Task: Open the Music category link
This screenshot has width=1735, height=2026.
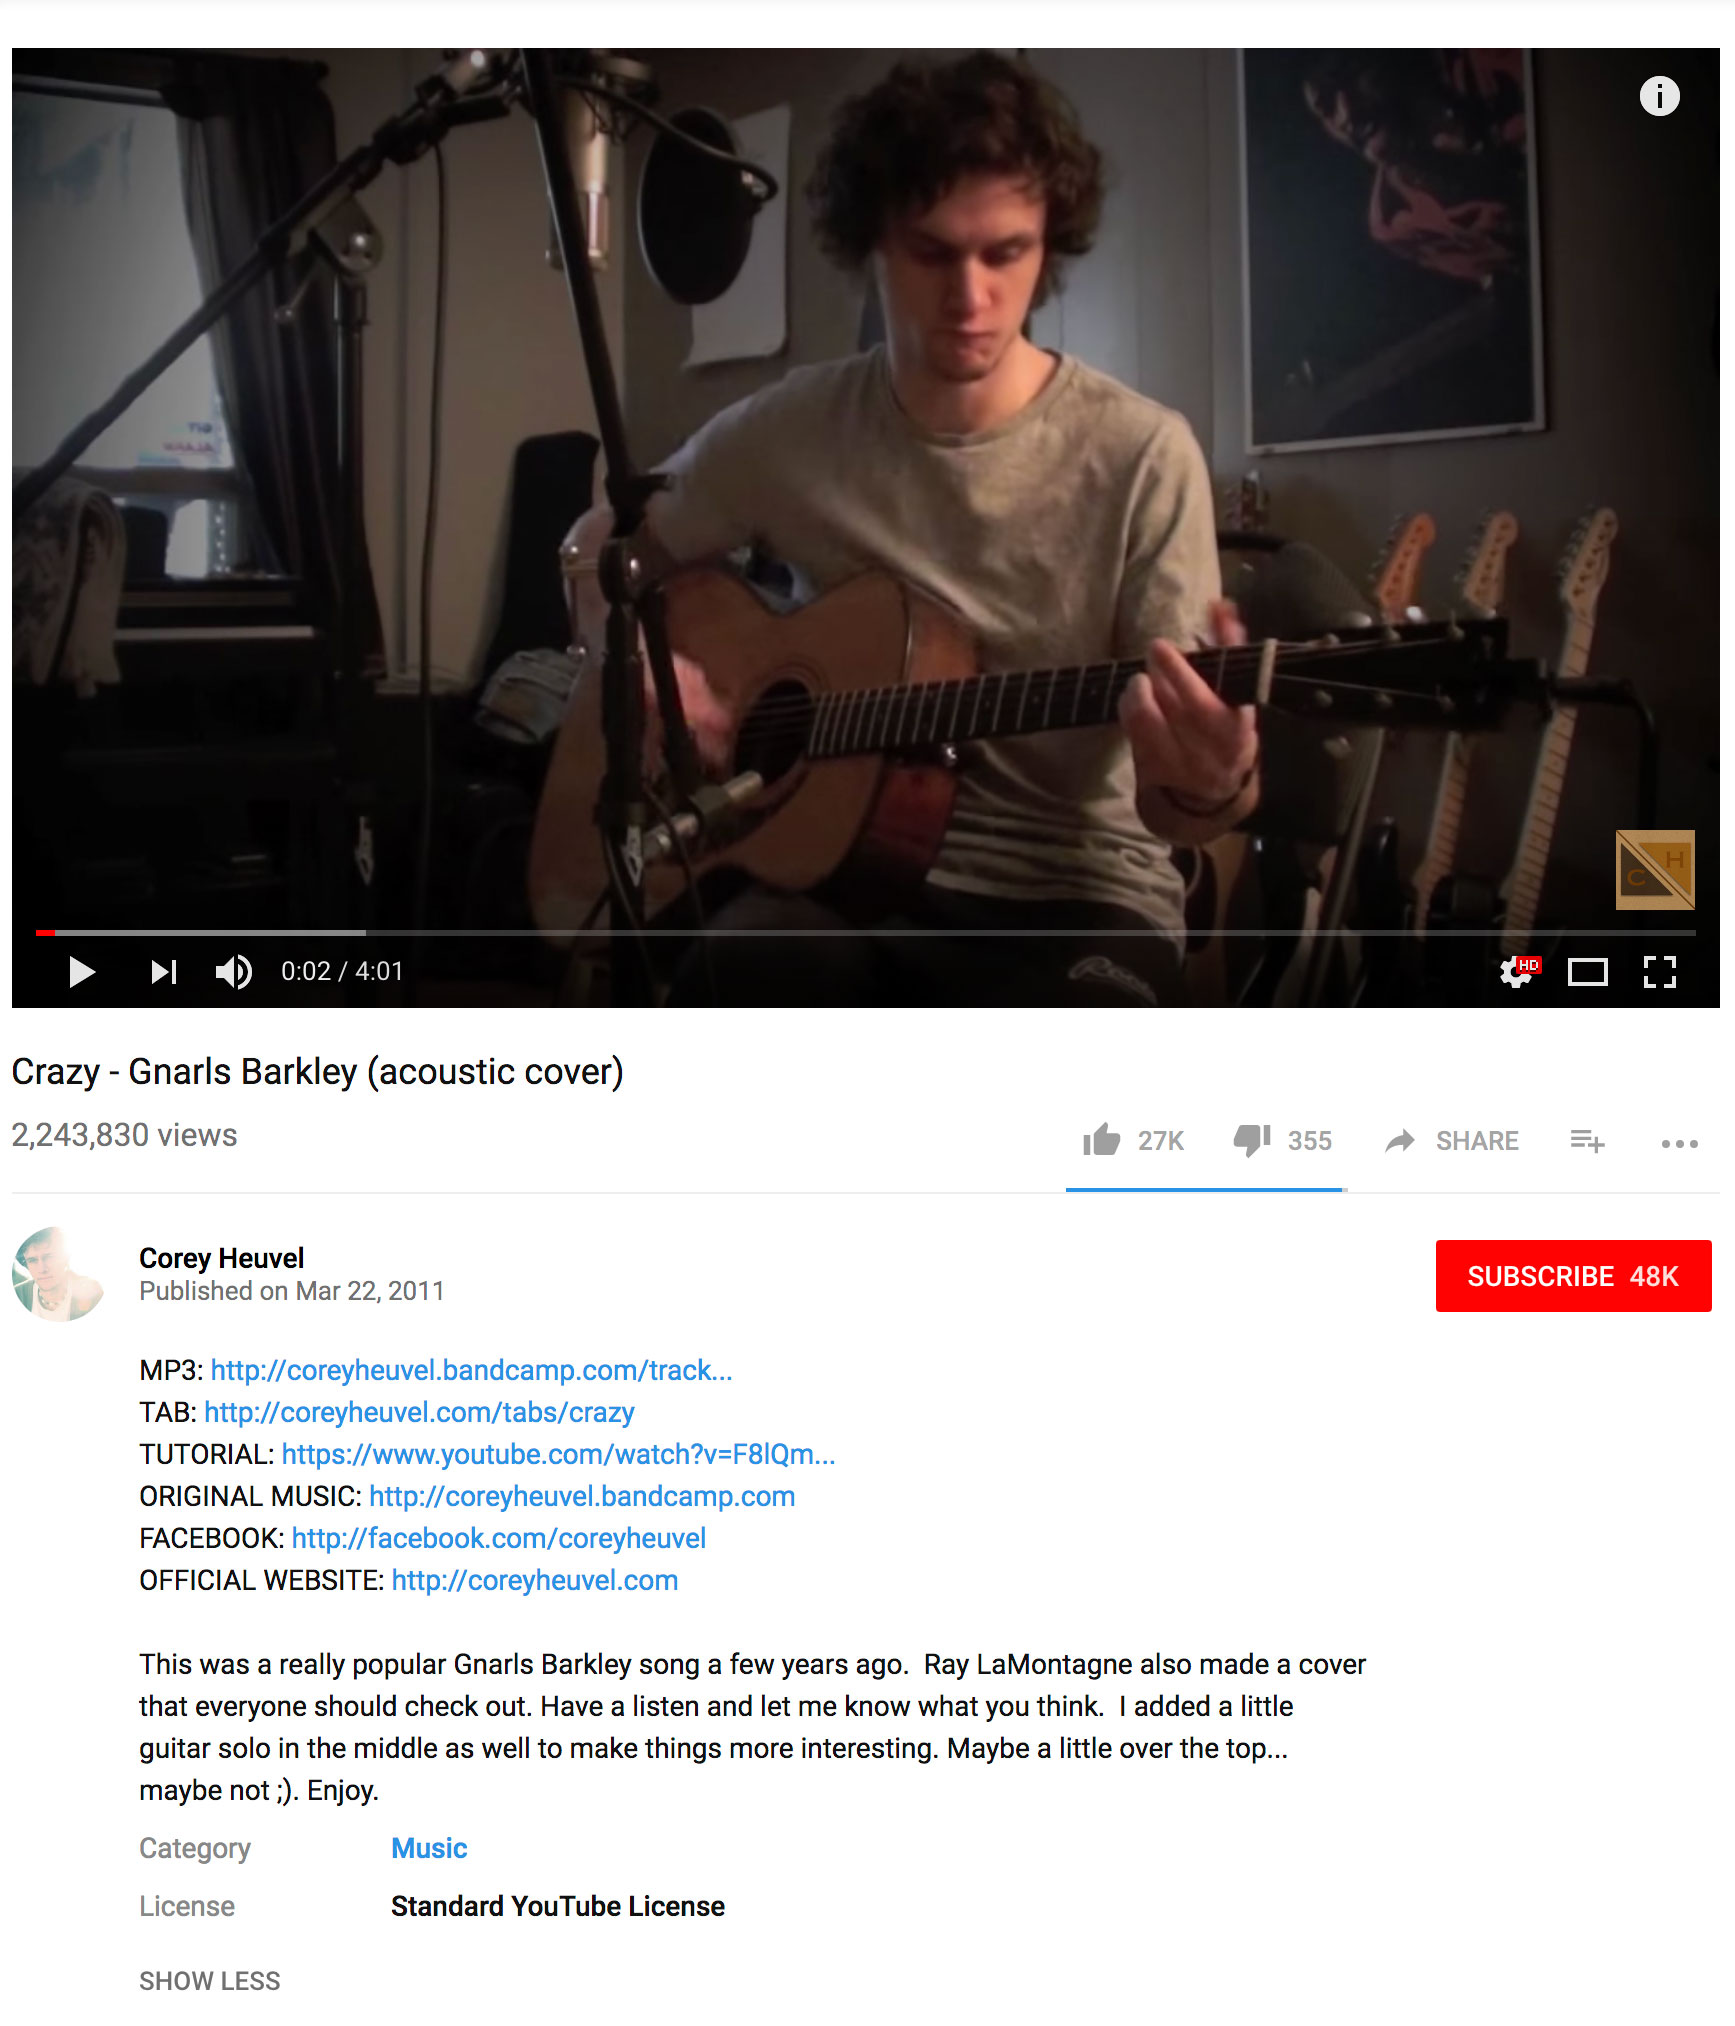Action: (x=429, y=1848)
